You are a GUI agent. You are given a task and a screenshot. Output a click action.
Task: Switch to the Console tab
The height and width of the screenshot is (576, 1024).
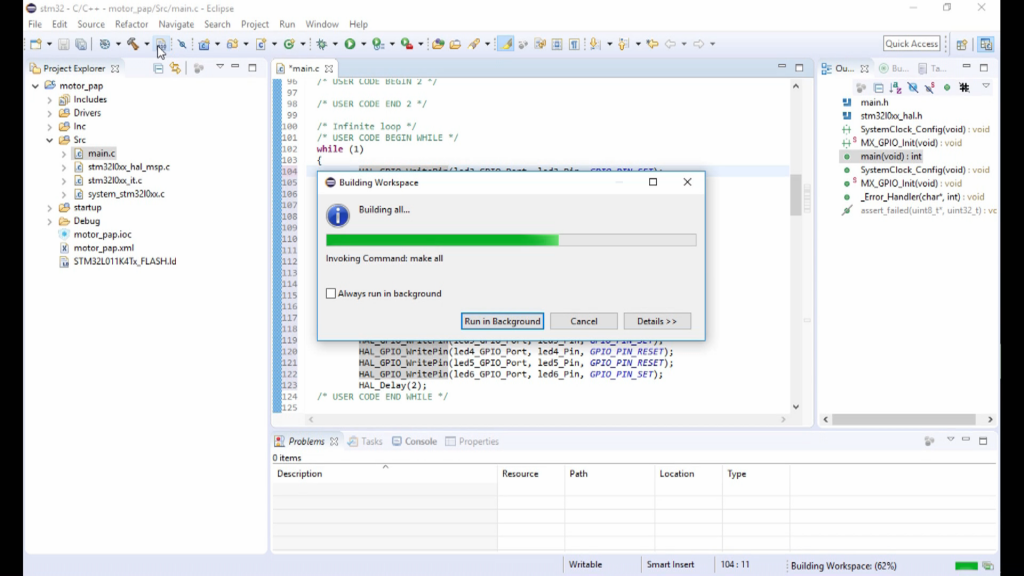(x=414, y=441)
